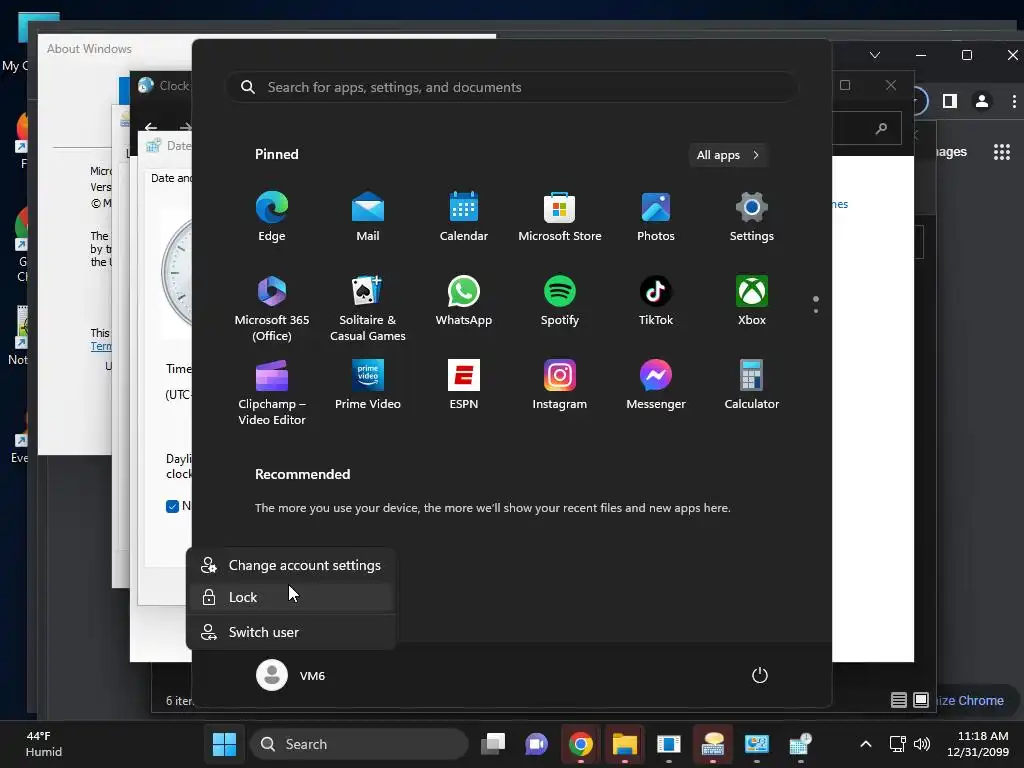Open the Chat taskbar icon
Screen dimensions: 1024x768
tap(537, 744)
